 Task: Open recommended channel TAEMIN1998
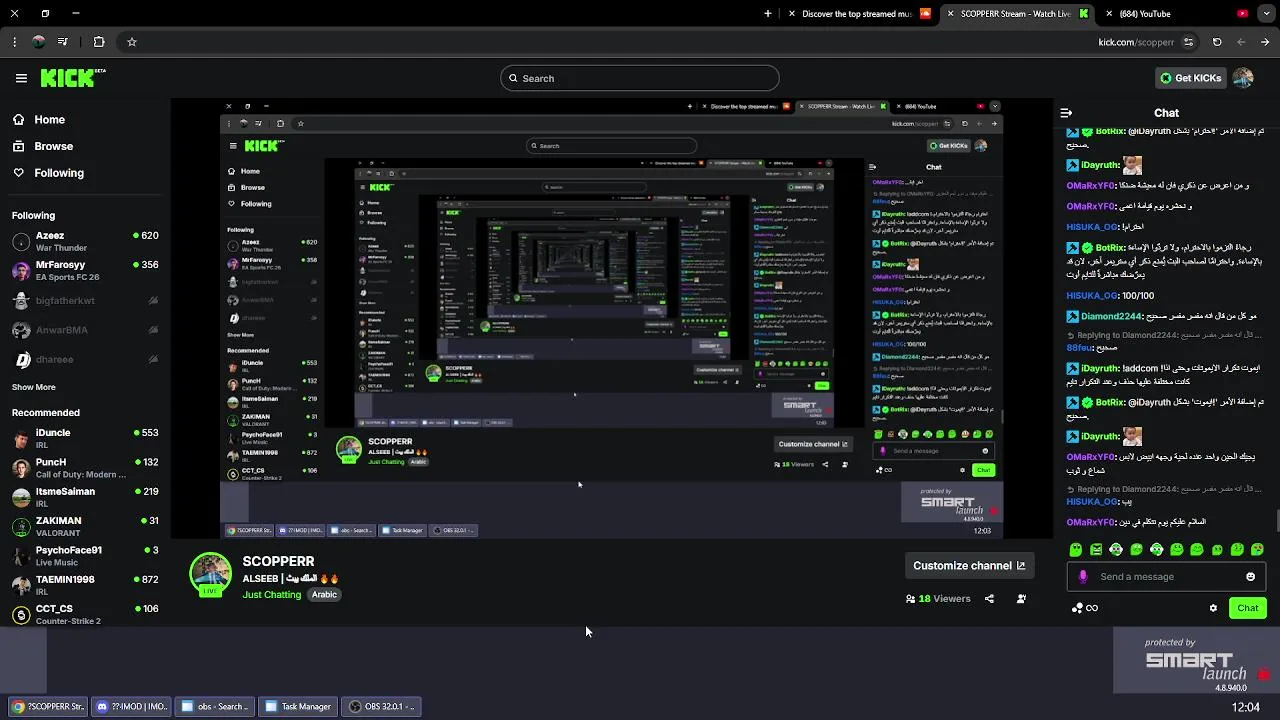coord(85,585)
